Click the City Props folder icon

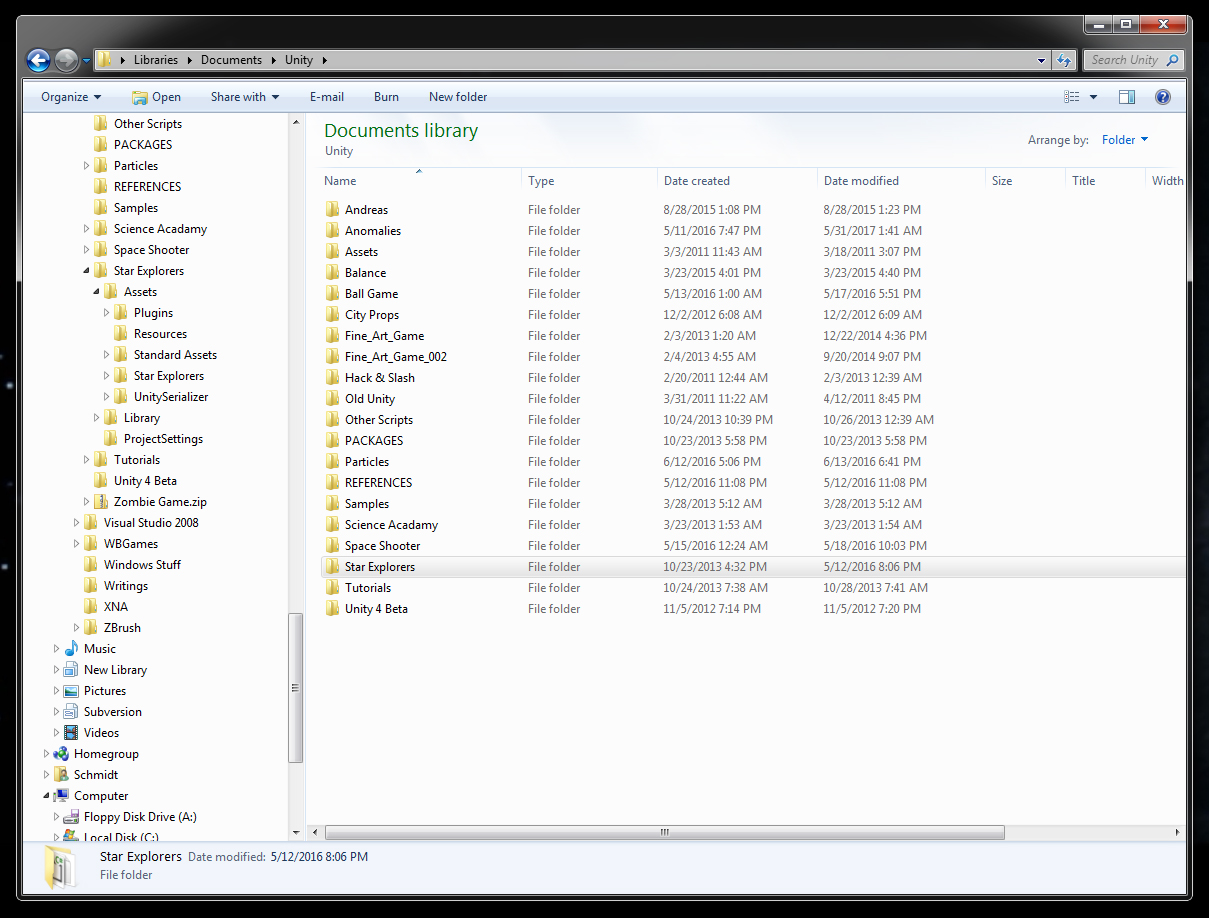[332, 315]
